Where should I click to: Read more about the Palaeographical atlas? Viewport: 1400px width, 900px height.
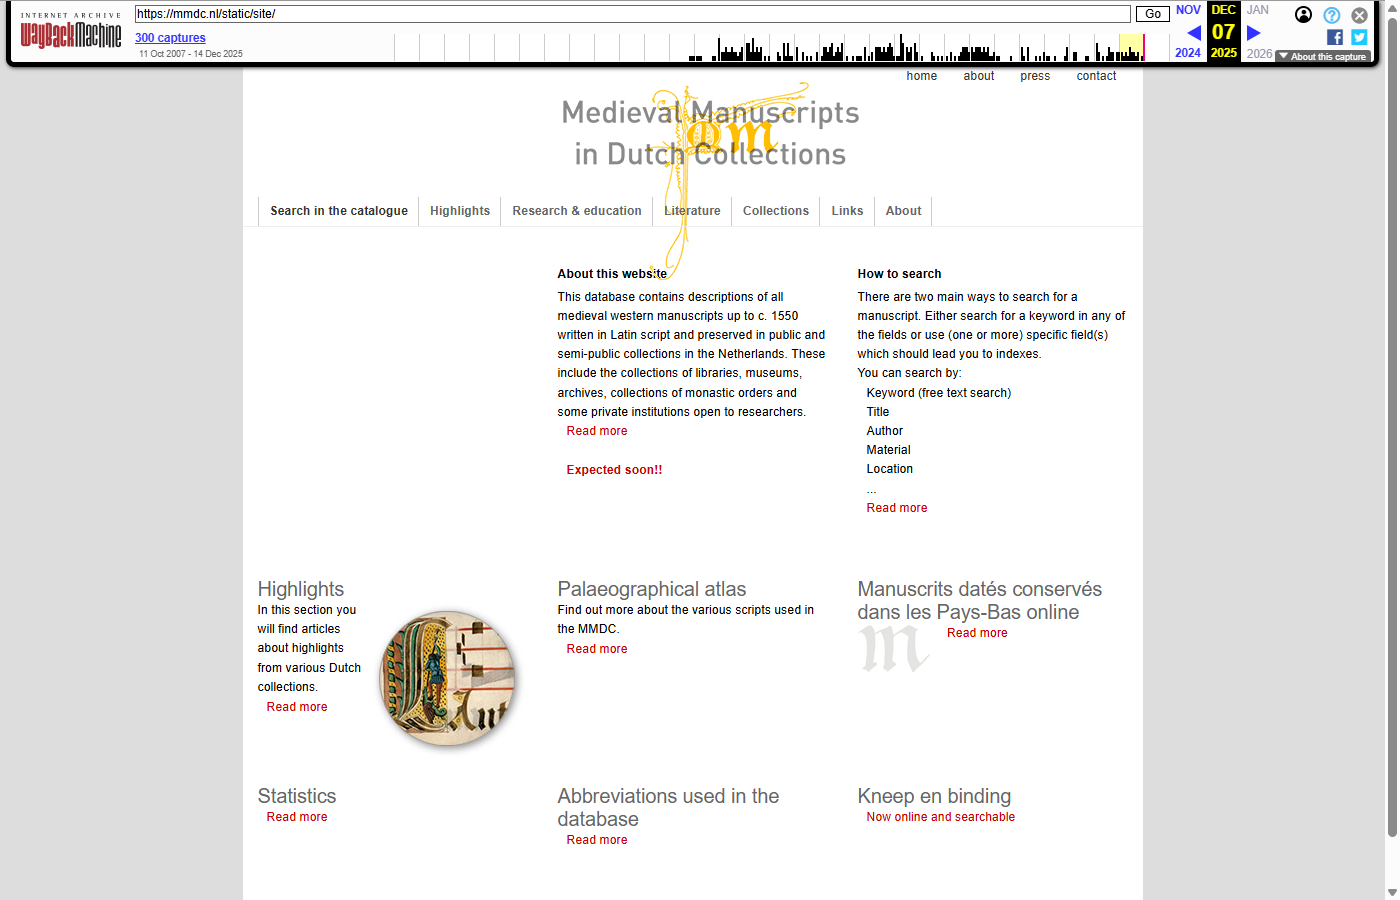pos(596,648)
